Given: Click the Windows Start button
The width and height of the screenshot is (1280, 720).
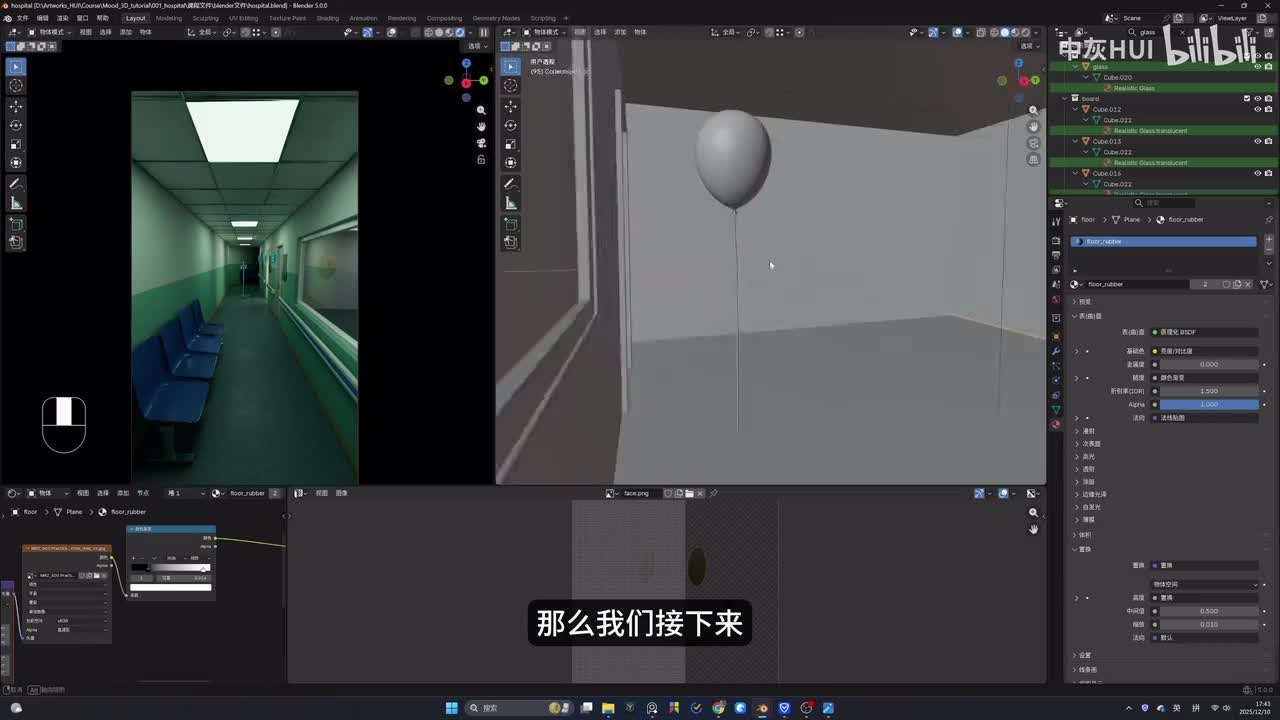Looking at the screenshot, I should (x=452, y=708).
